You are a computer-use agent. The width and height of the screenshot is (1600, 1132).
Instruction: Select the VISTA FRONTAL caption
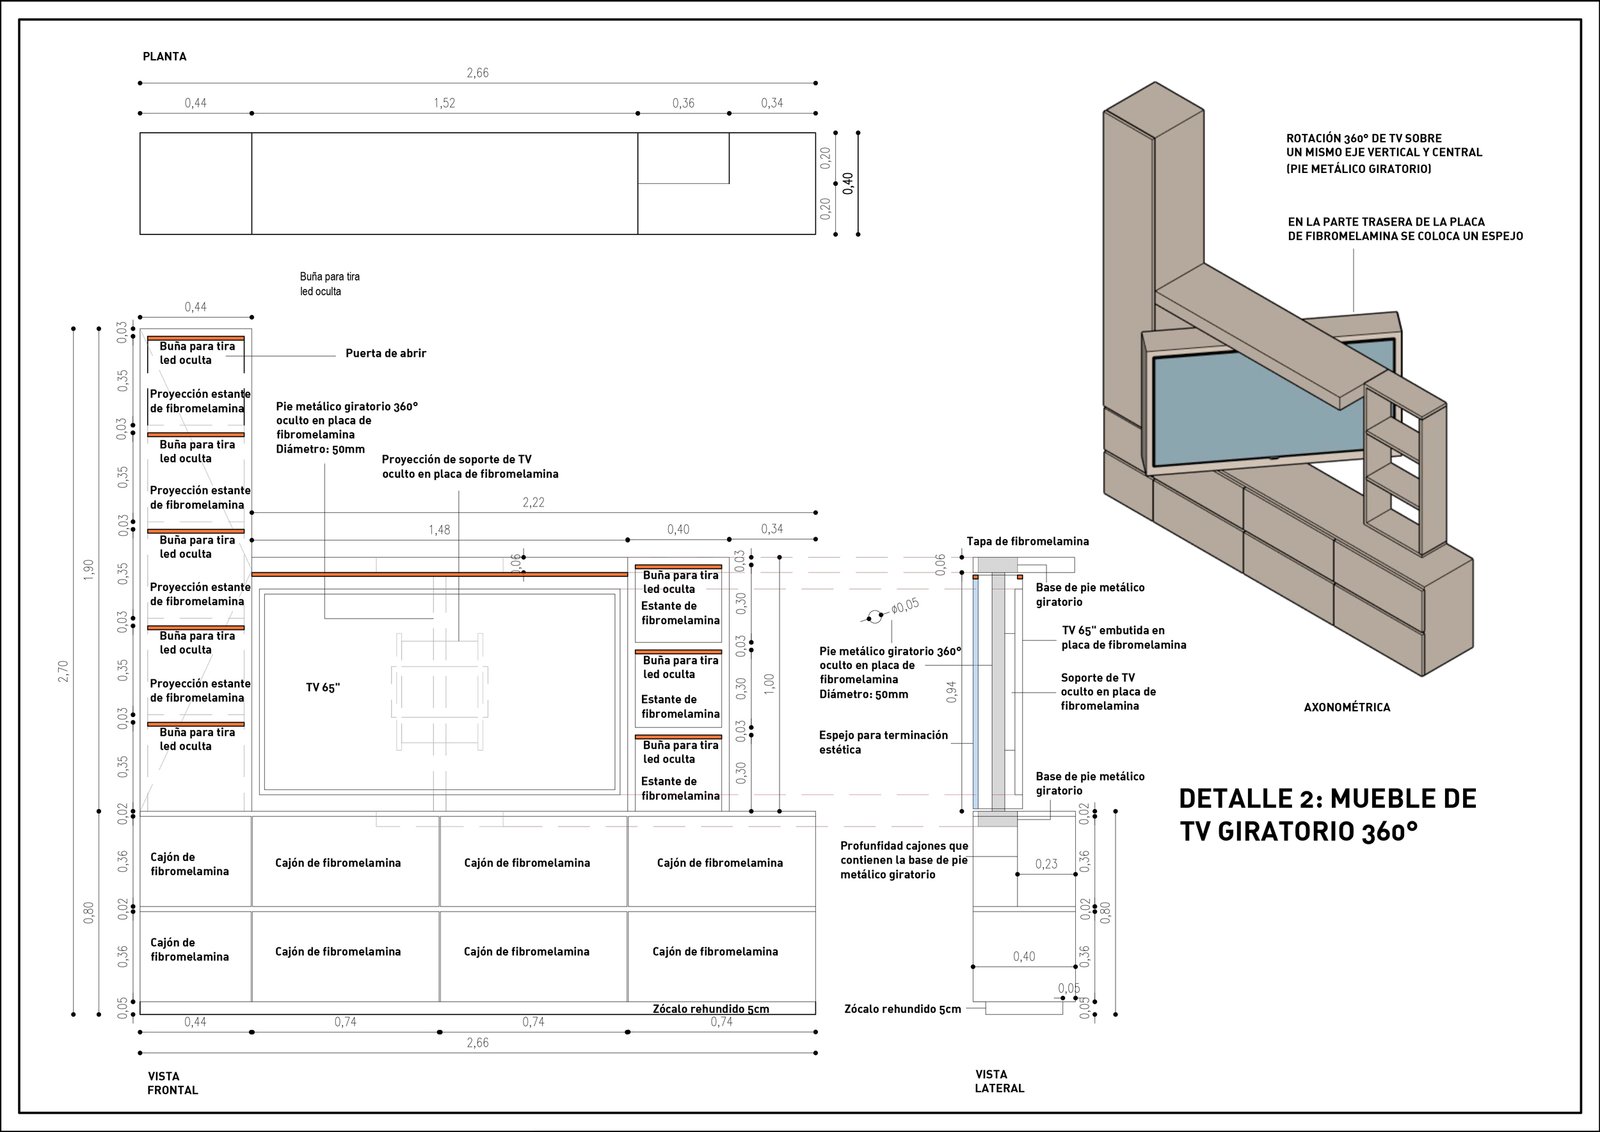(172, 1084)
